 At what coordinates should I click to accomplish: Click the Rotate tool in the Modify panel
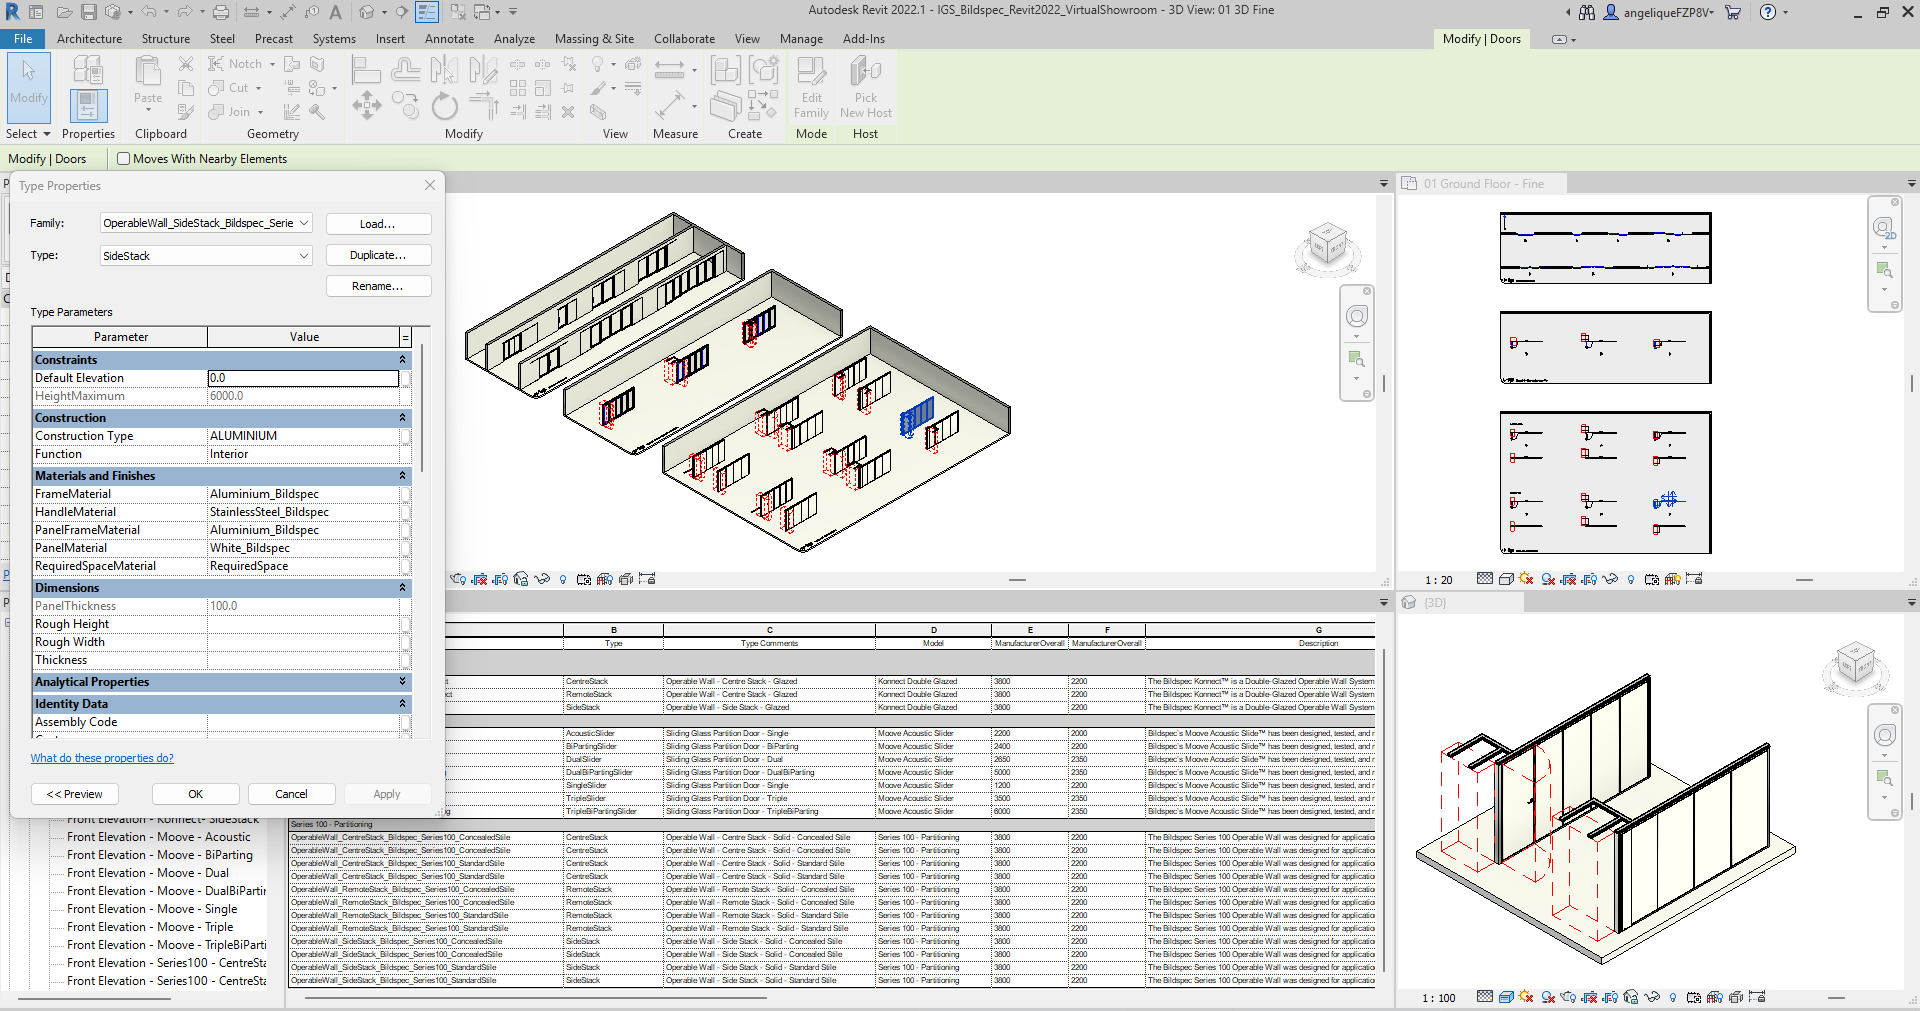click(x=444, y=106)
